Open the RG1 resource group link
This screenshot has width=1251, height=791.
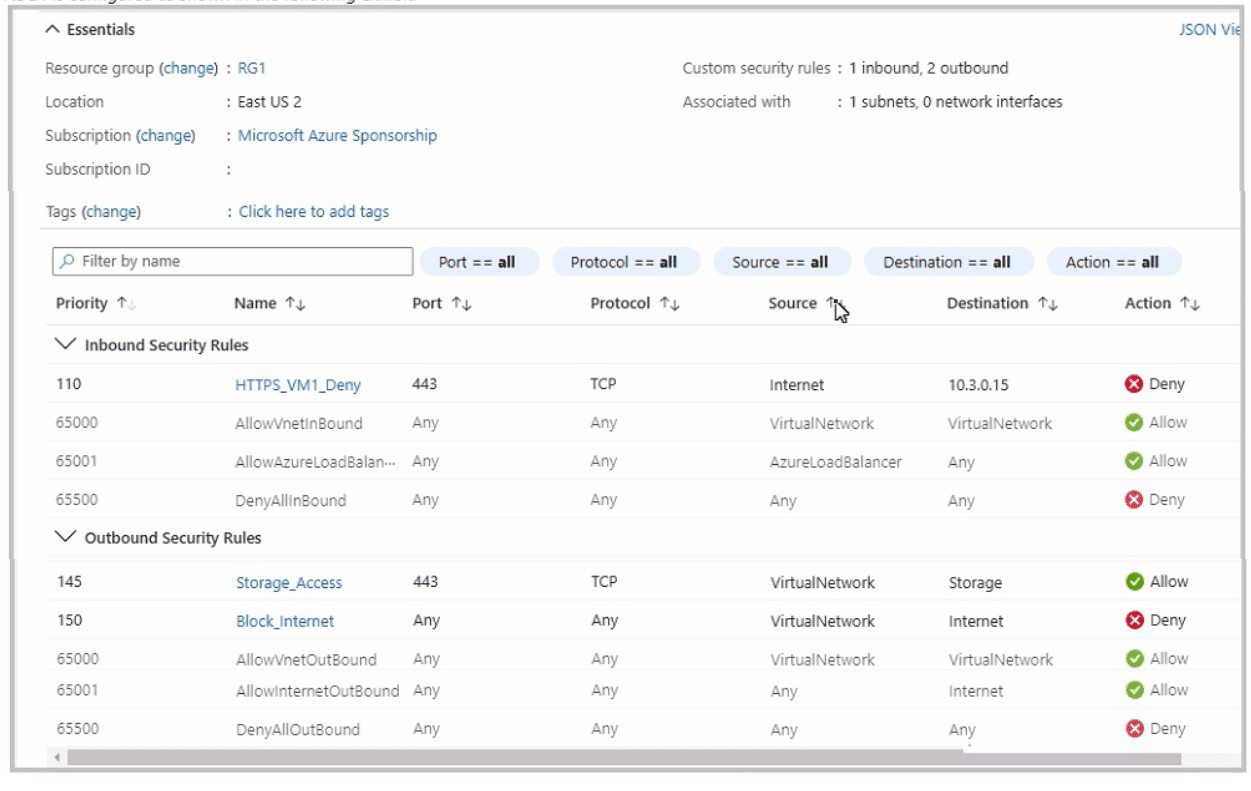click(x=252, y=69)
